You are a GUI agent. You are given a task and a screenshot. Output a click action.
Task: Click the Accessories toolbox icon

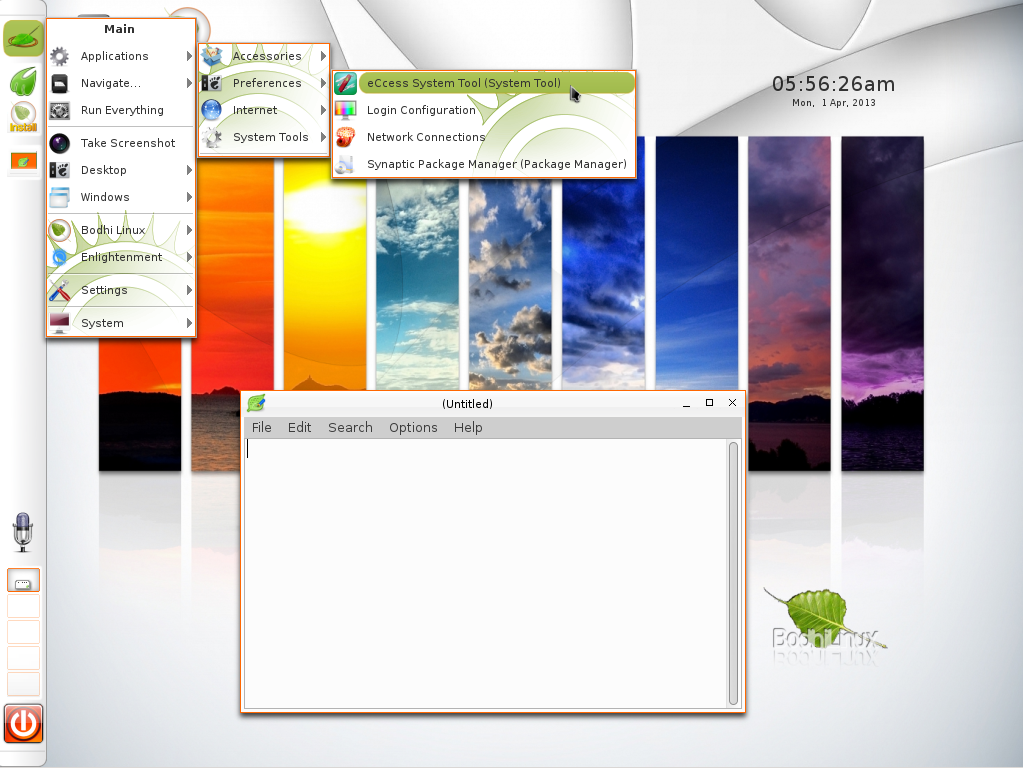pyautogui.click(x=213, y=56)
